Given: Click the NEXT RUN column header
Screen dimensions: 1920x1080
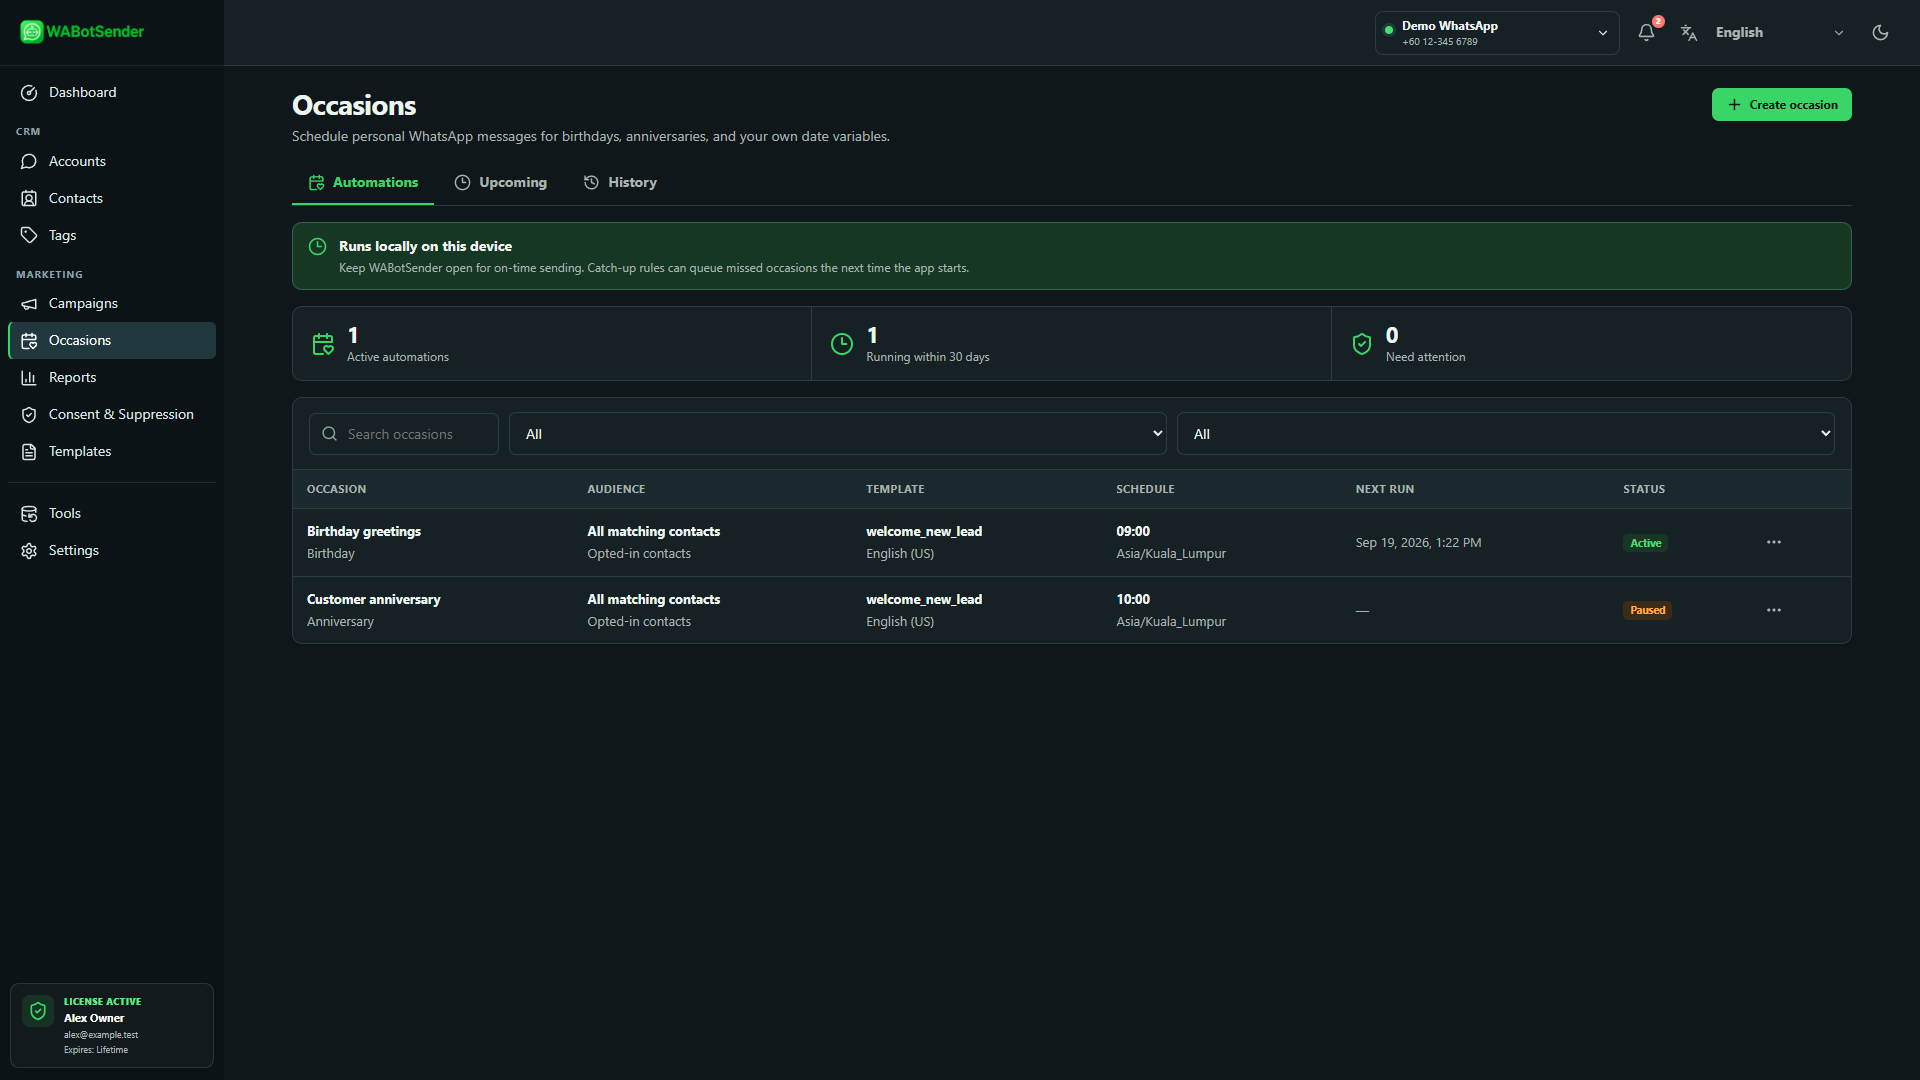Looking at the screenshot, I should click(x=1385, y=489).
